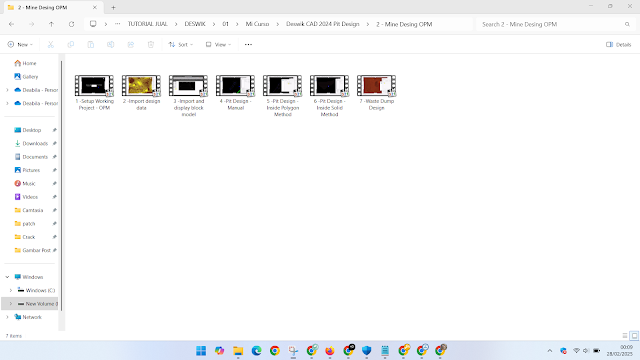Switch to details list view icon
The image size is (640, 360).
click(x=624, y=336)
